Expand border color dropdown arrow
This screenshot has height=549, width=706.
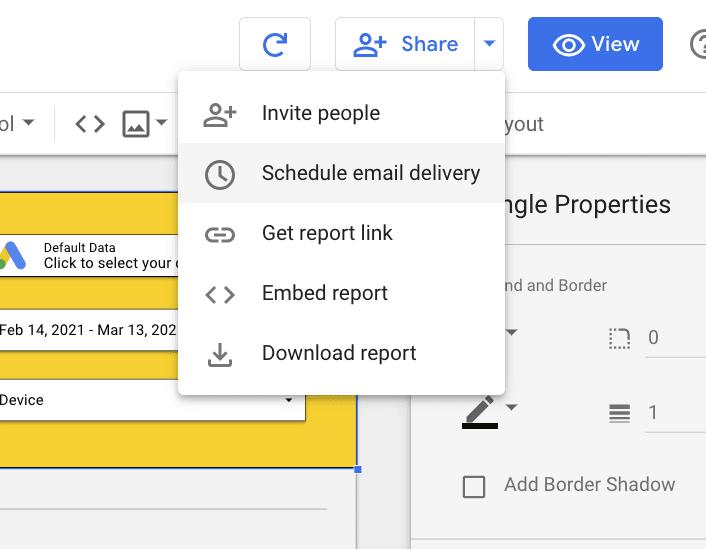[511, 407]
